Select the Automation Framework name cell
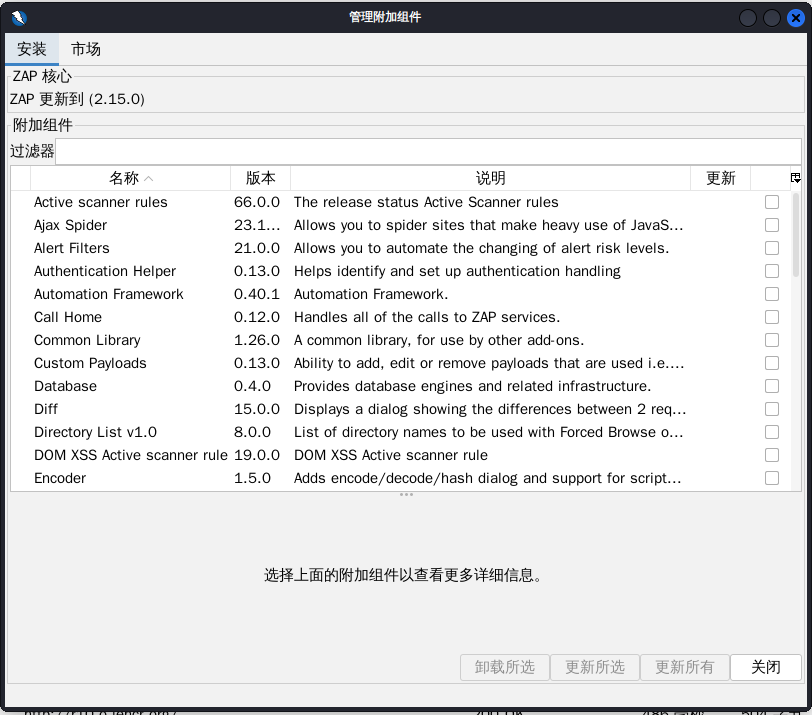This screenshot has width=812, height=715. point(109,294)
